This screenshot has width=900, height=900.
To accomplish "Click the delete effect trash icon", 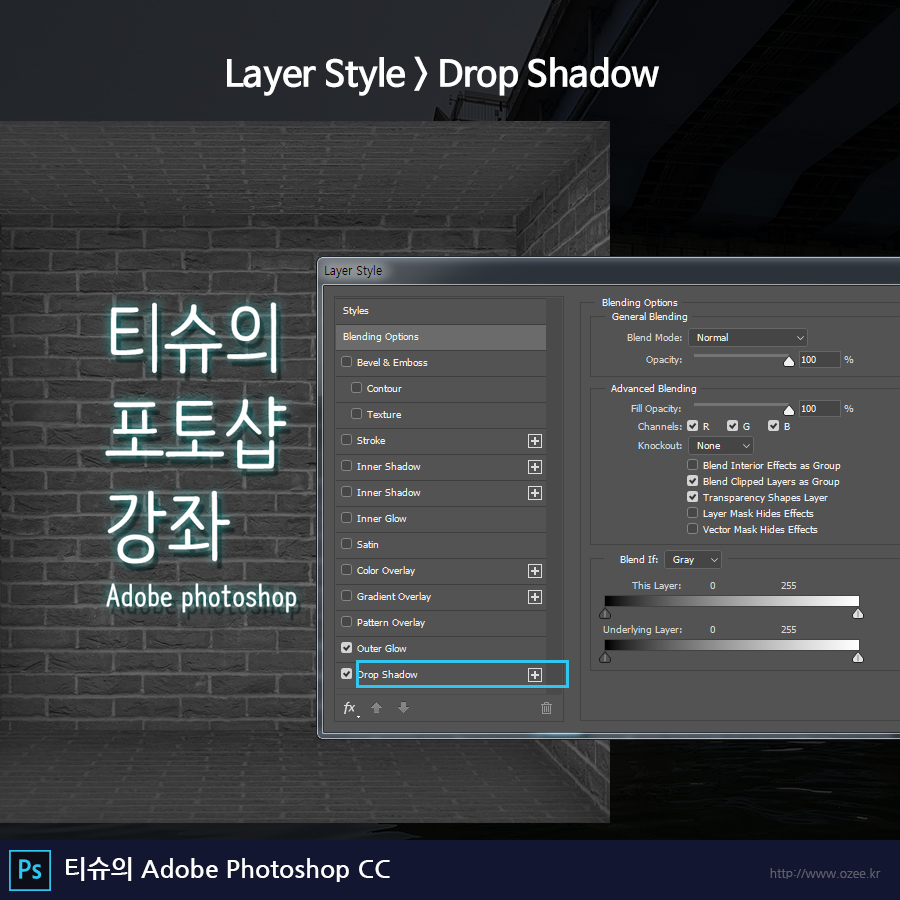I will (x=546, y=708).
